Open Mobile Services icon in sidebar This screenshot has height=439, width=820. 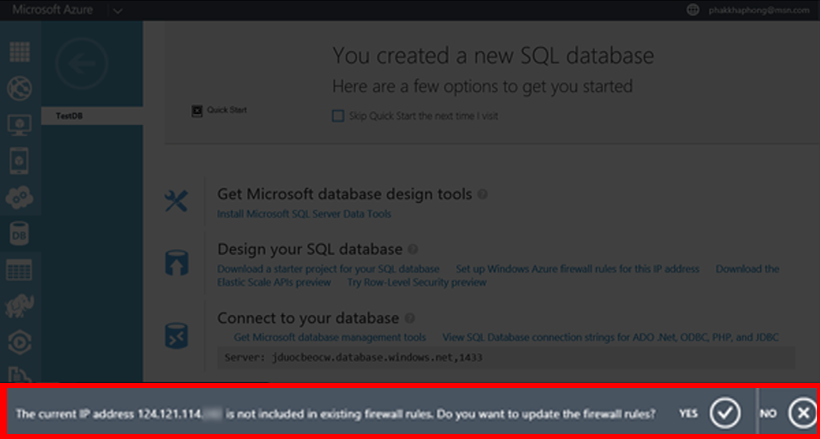[x=19, y=162]
